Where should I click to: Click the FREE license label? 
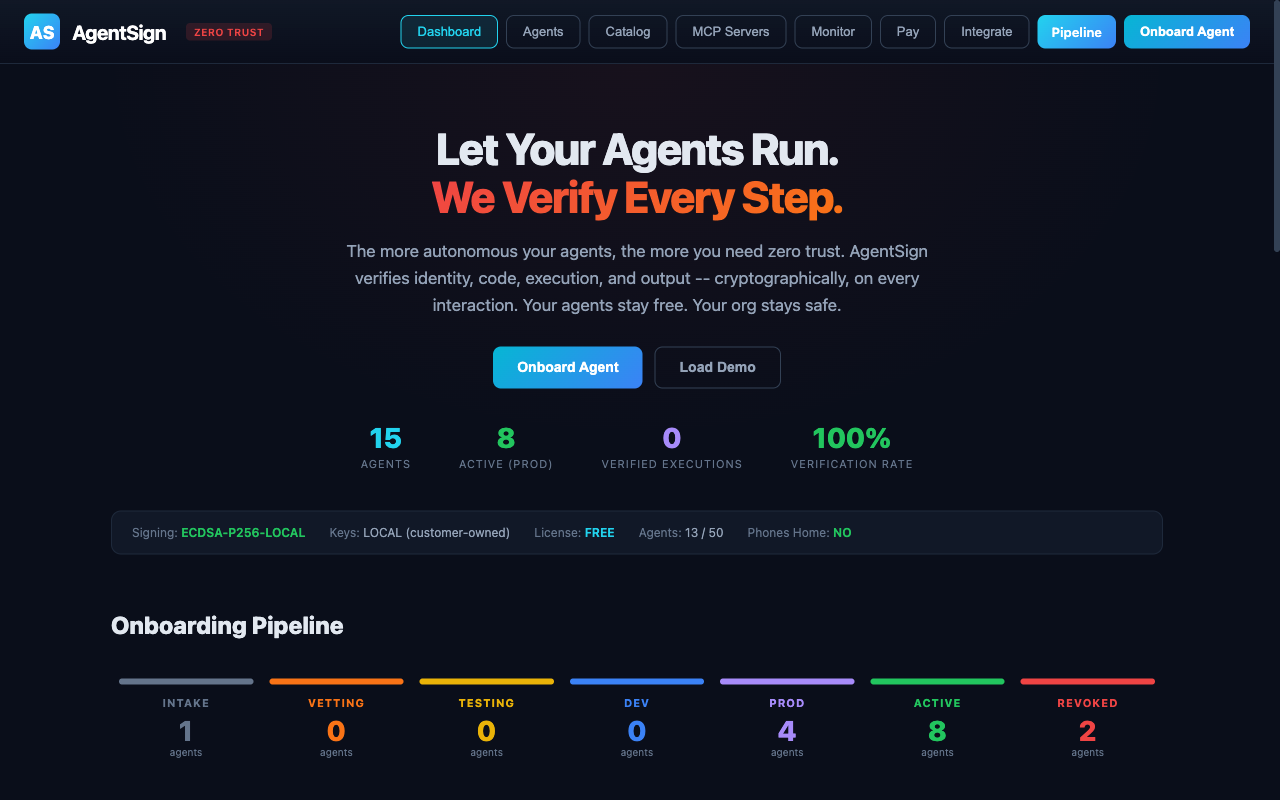click(599, 532)
